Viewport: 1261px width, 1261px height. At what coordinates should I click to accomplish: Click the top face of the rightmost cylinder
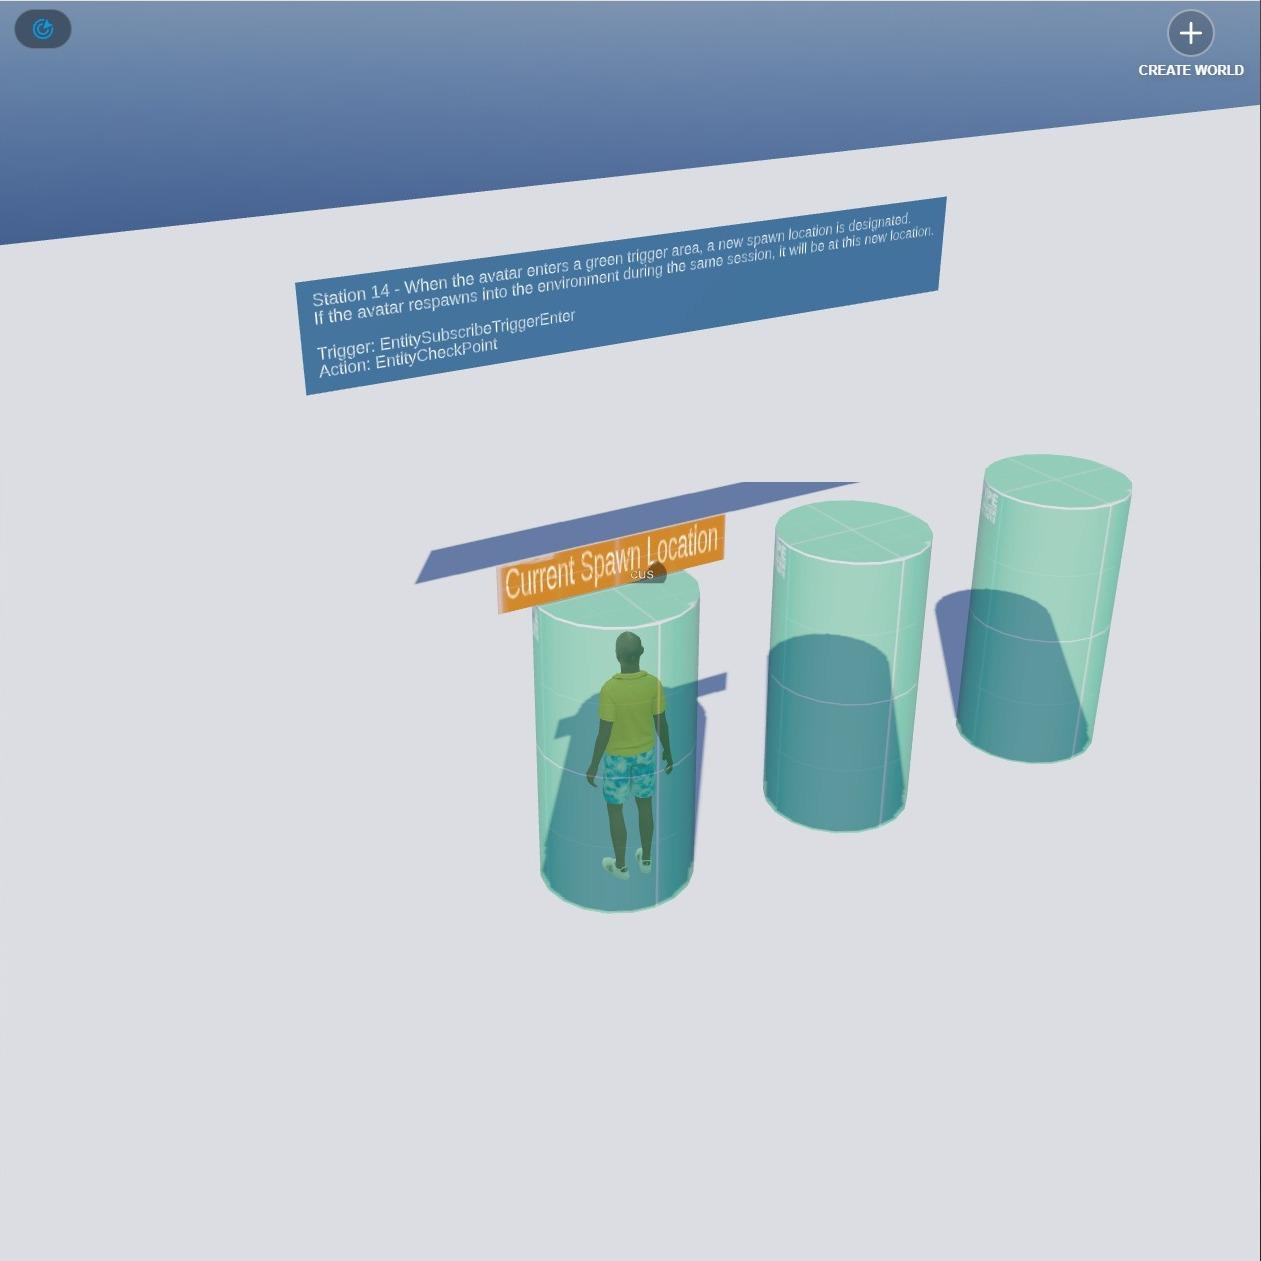(1058, 484)
